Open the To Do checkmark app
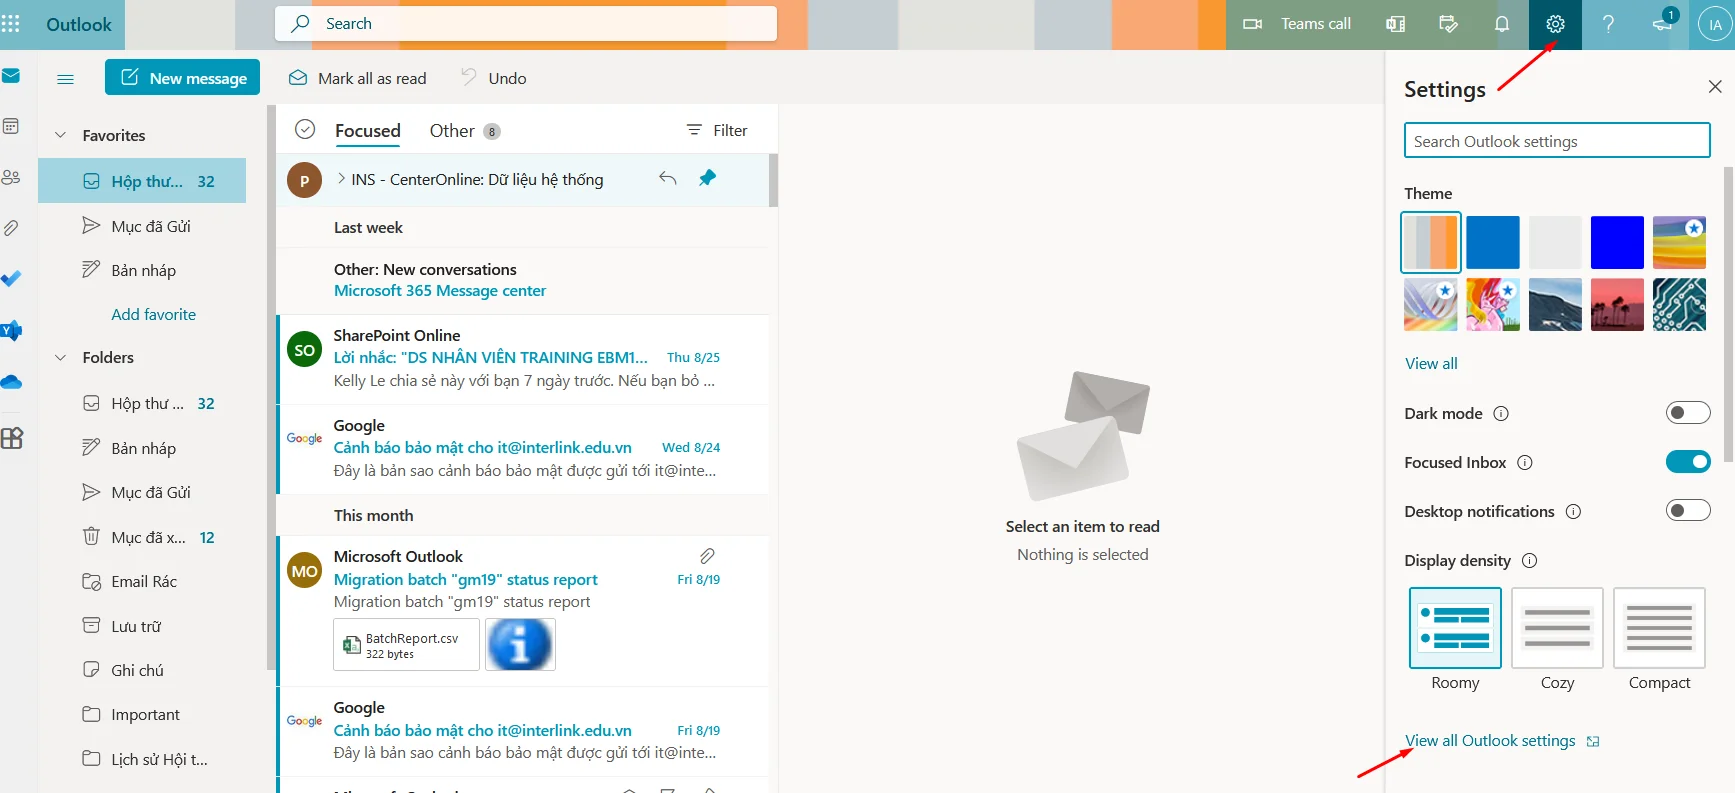The width and height of the screenshot is (1735, 793). [11, 279]
